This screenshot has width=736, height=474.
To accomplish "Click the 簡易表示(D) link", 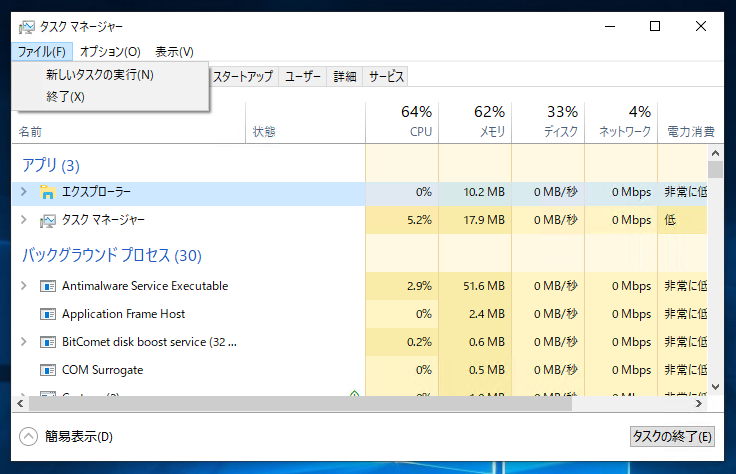I will (79, 436).
